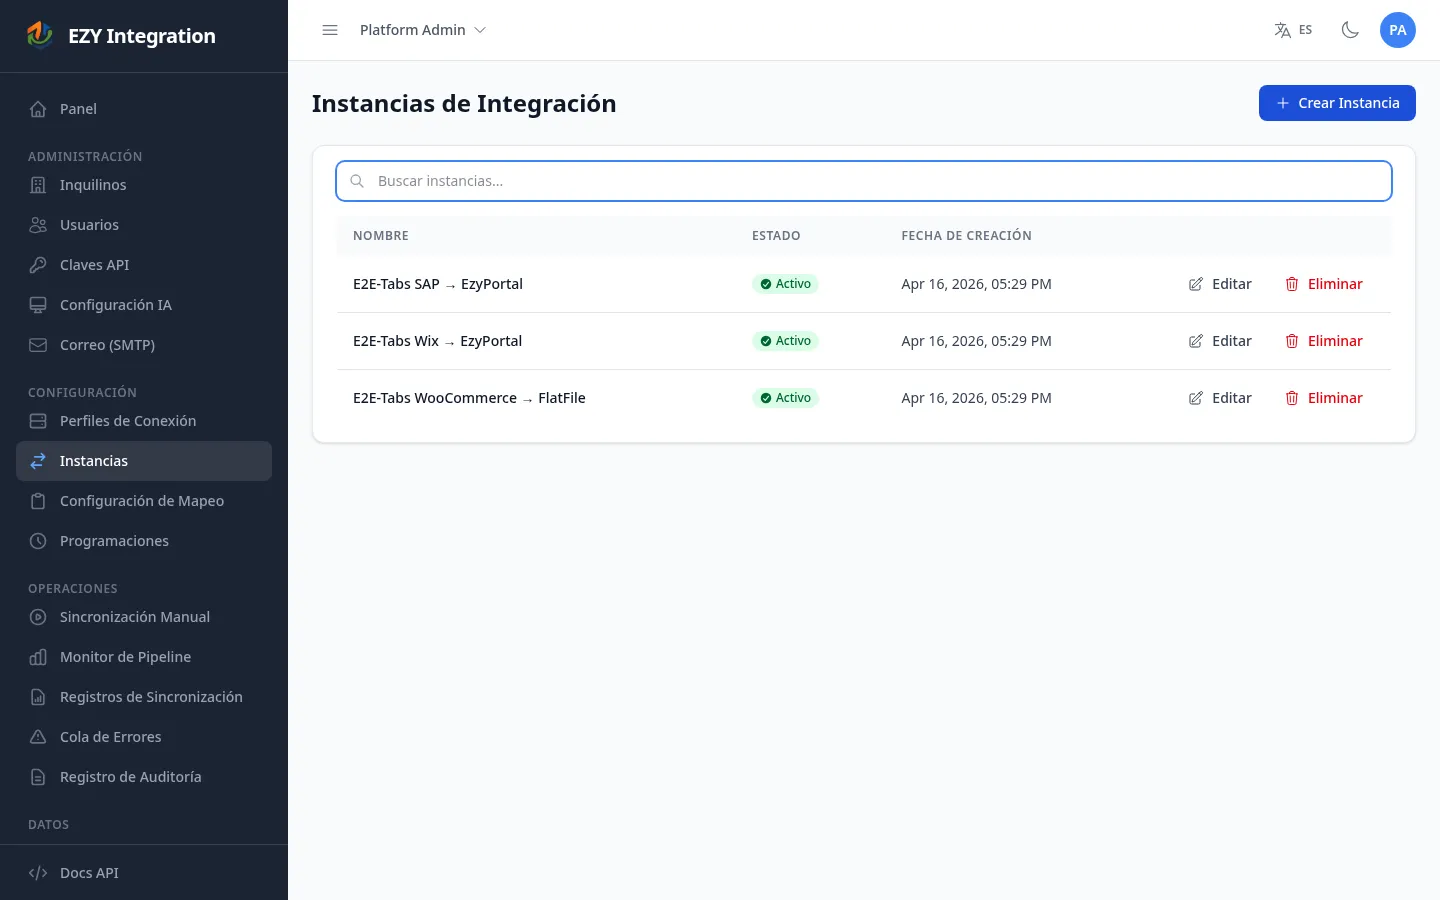1440x900 pixels.
Task: Click the trash icon for E2E-Tabs Wix row
Action: coord(1292,341)
